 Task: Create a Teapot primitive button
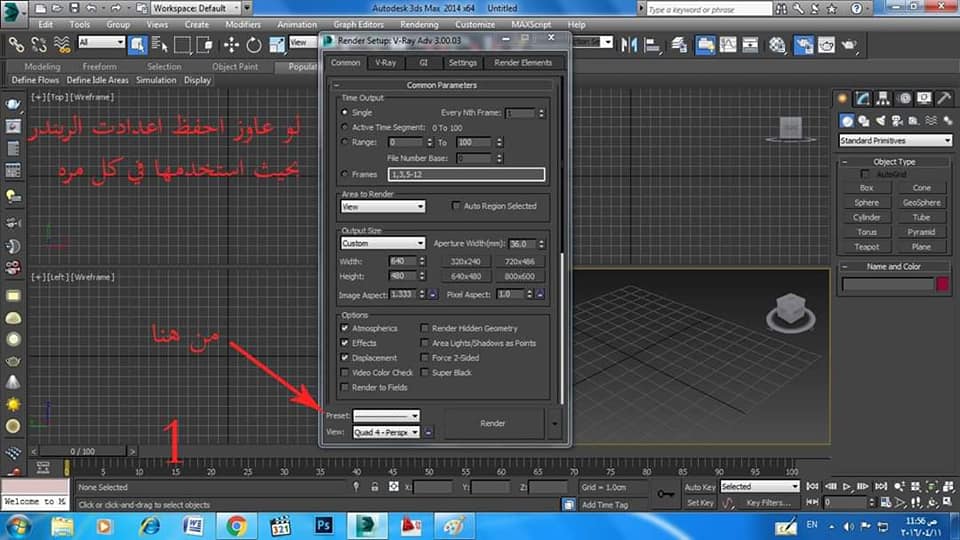866,247
